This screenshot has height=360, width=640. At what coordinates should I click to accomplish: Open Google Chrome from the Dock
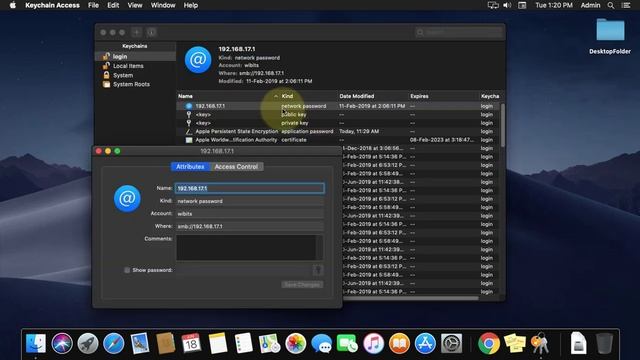click(489, 343)
